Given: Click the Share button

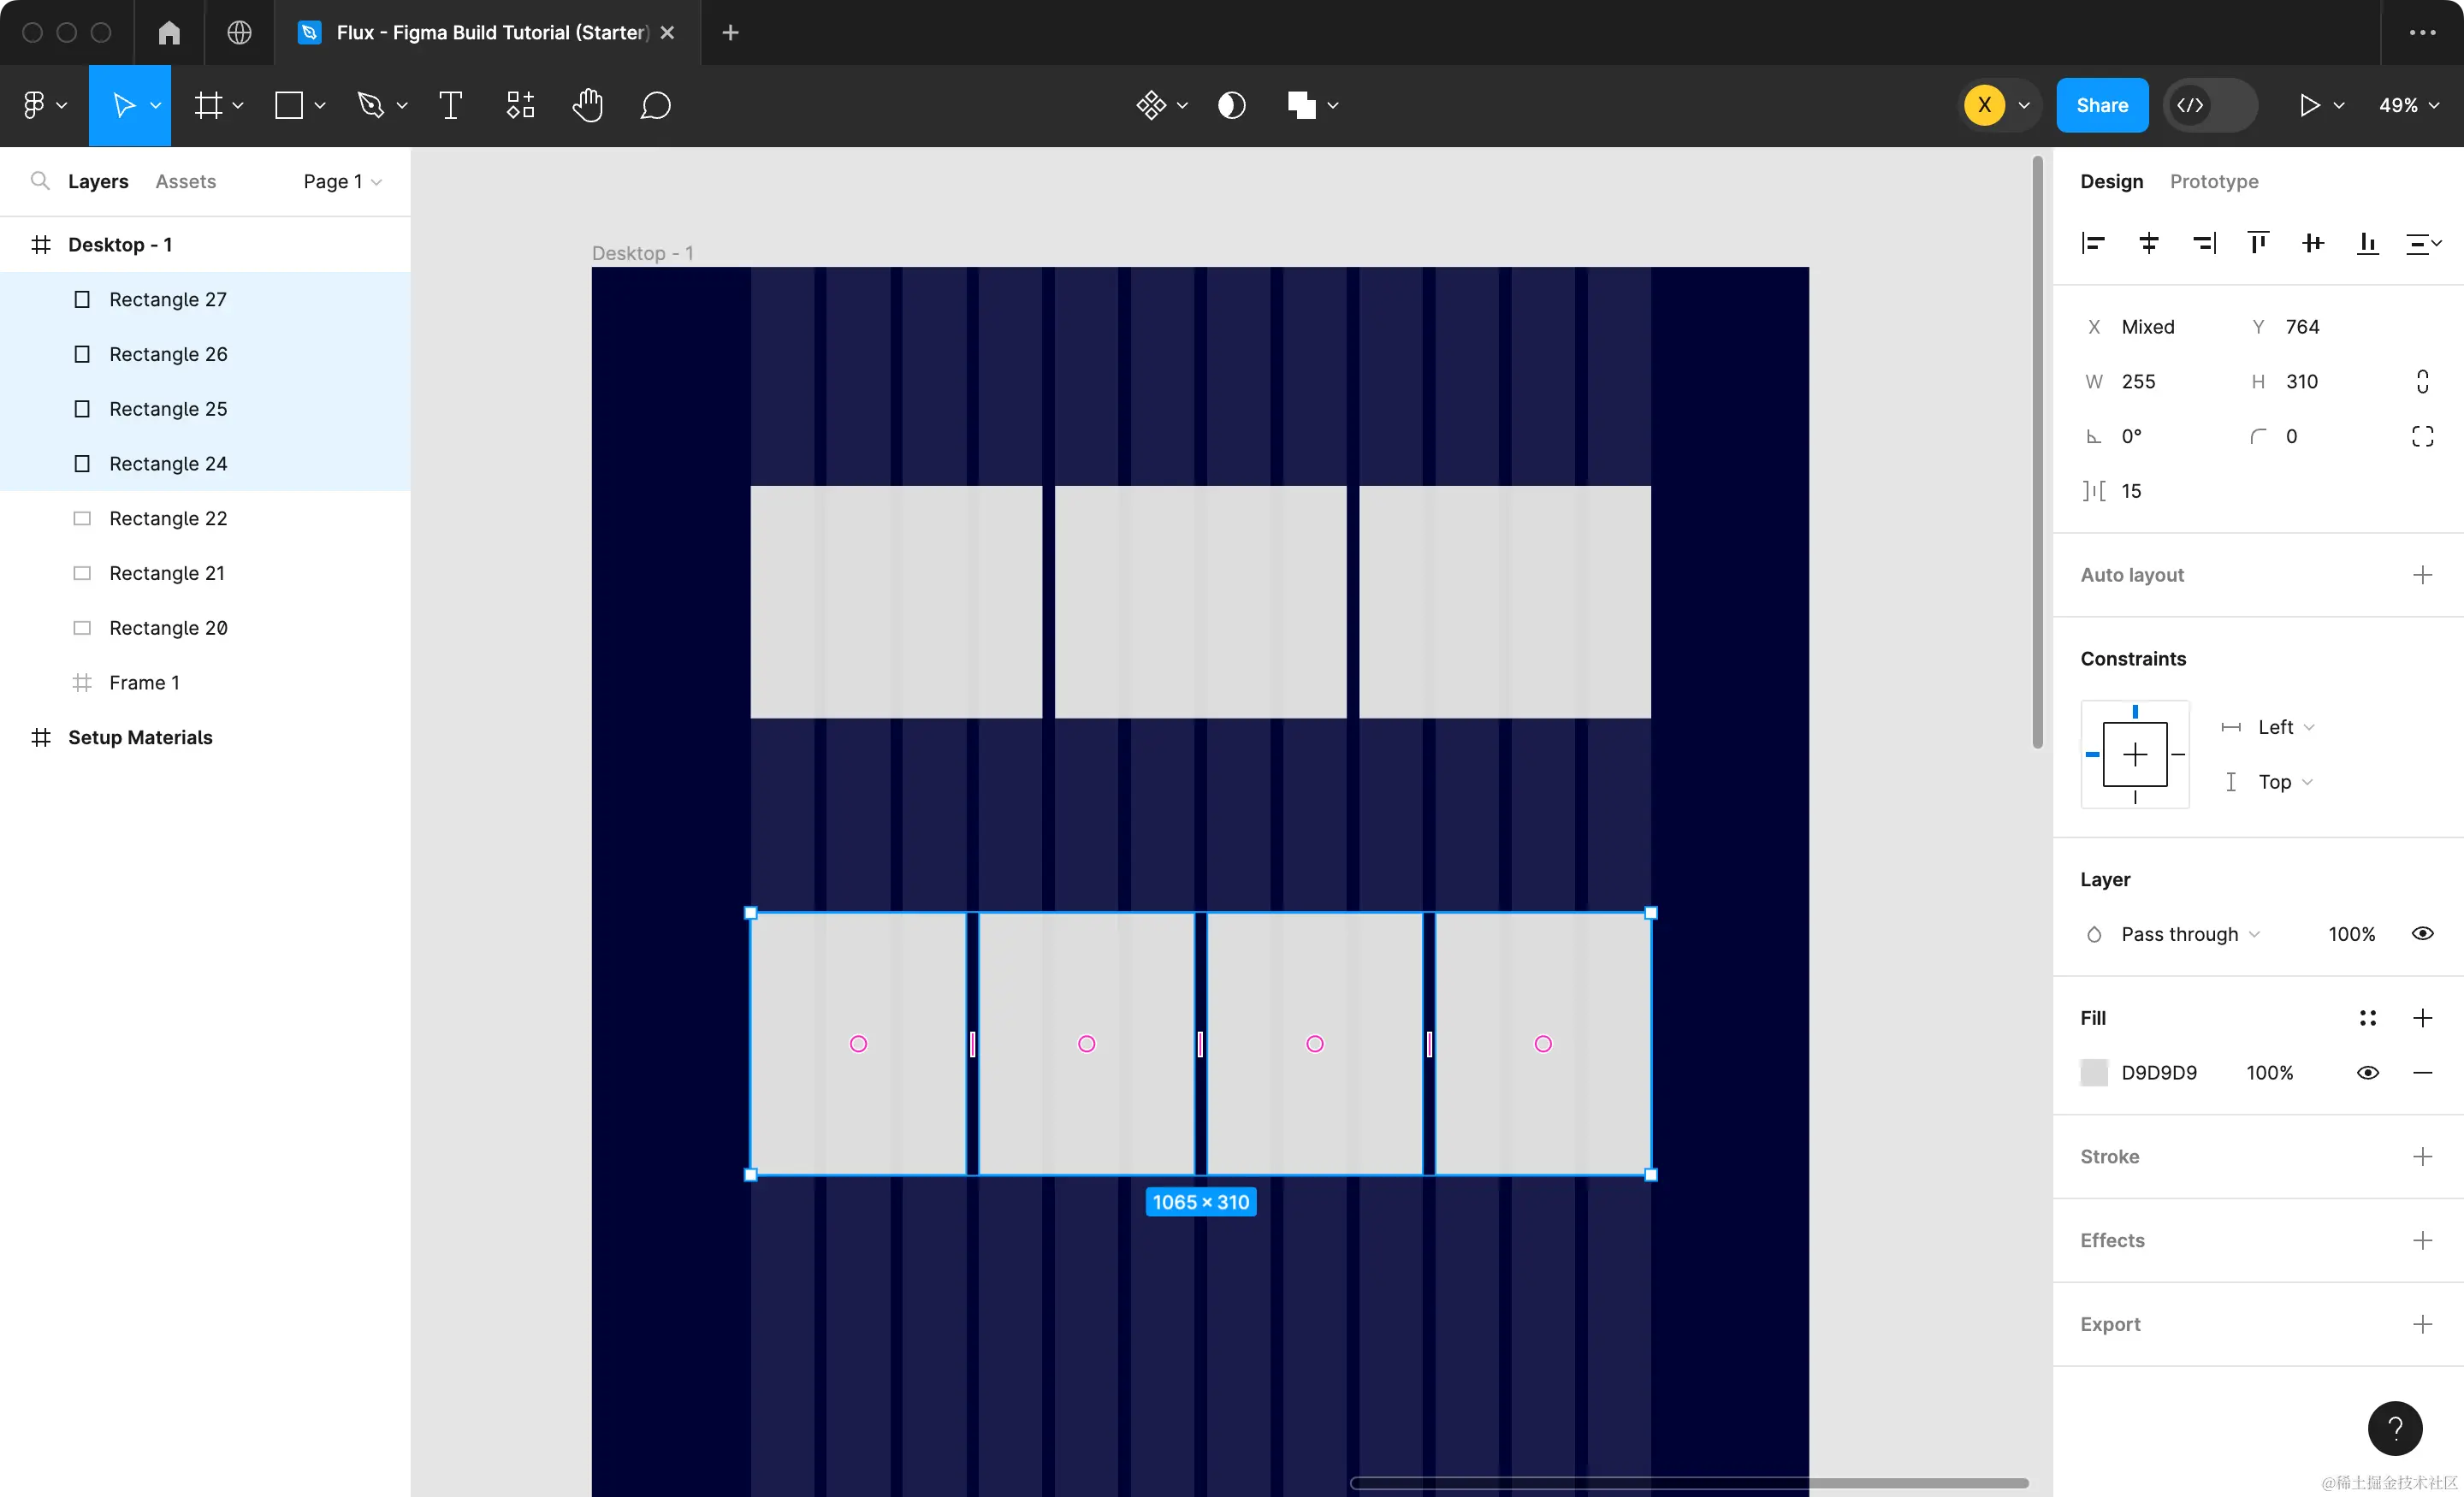Looking at the screenshot, I should [x=2102, y=105].
